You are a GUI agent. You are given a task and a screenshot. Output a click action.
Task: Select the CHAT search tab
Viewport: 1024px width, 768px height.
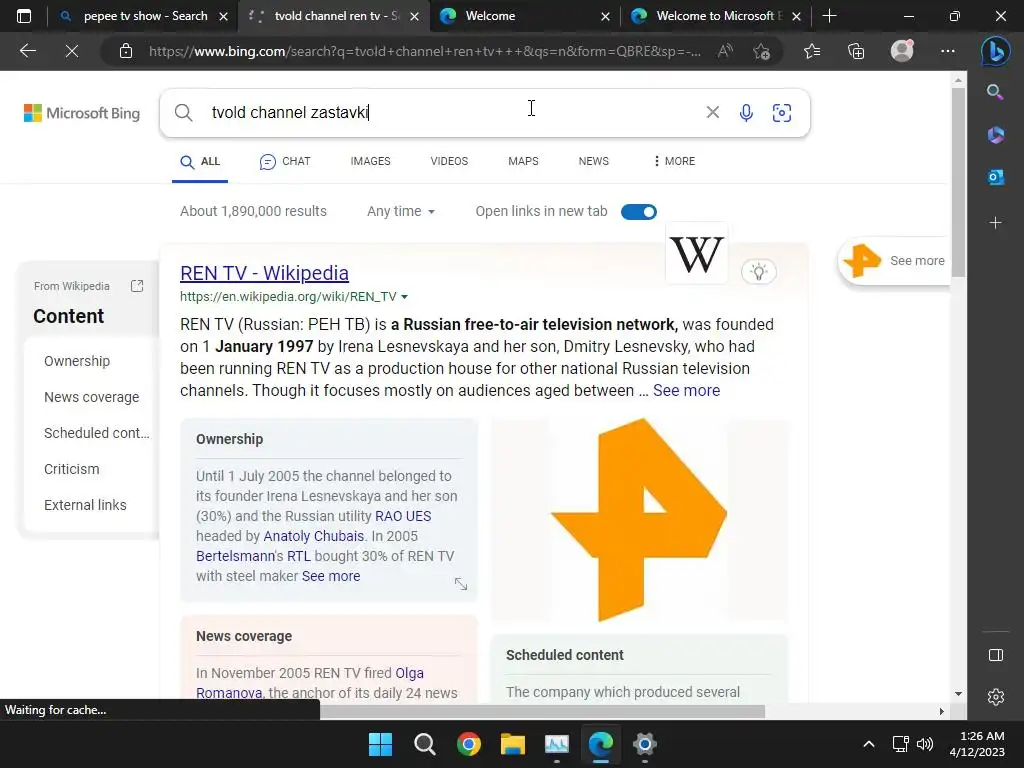(x=285, y=161)
